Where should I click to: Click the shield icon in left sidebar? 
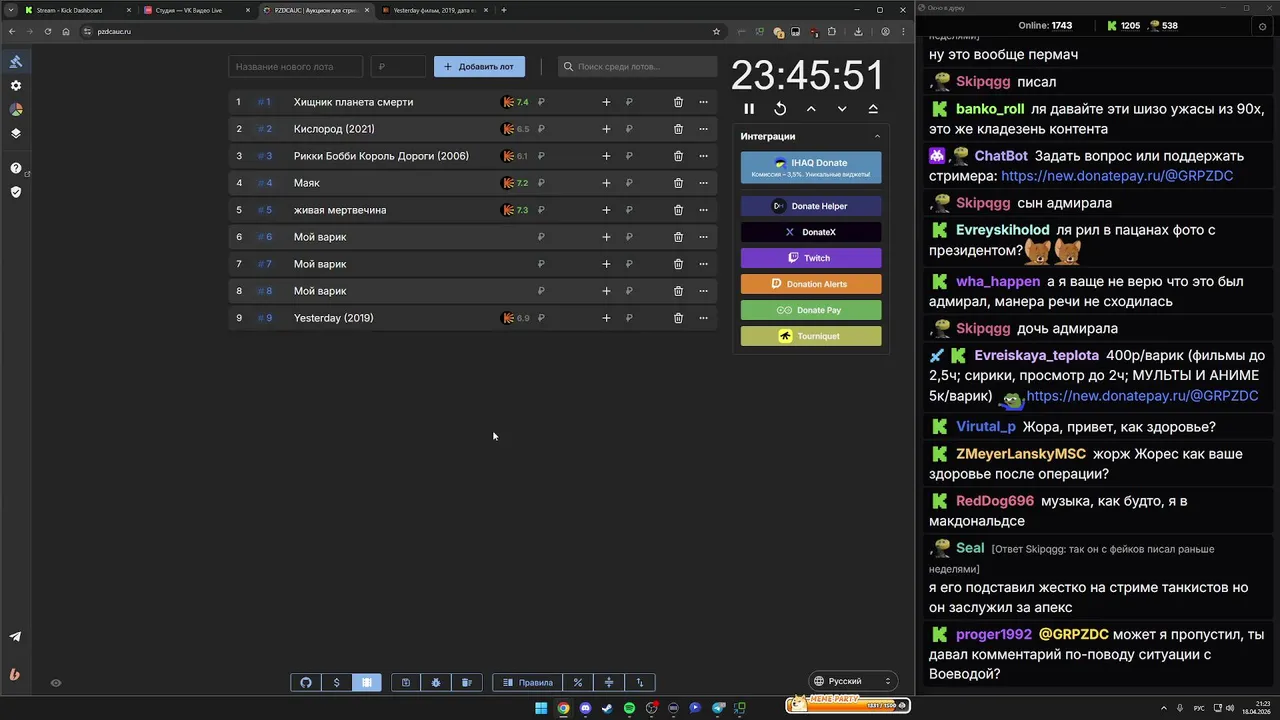16,192
